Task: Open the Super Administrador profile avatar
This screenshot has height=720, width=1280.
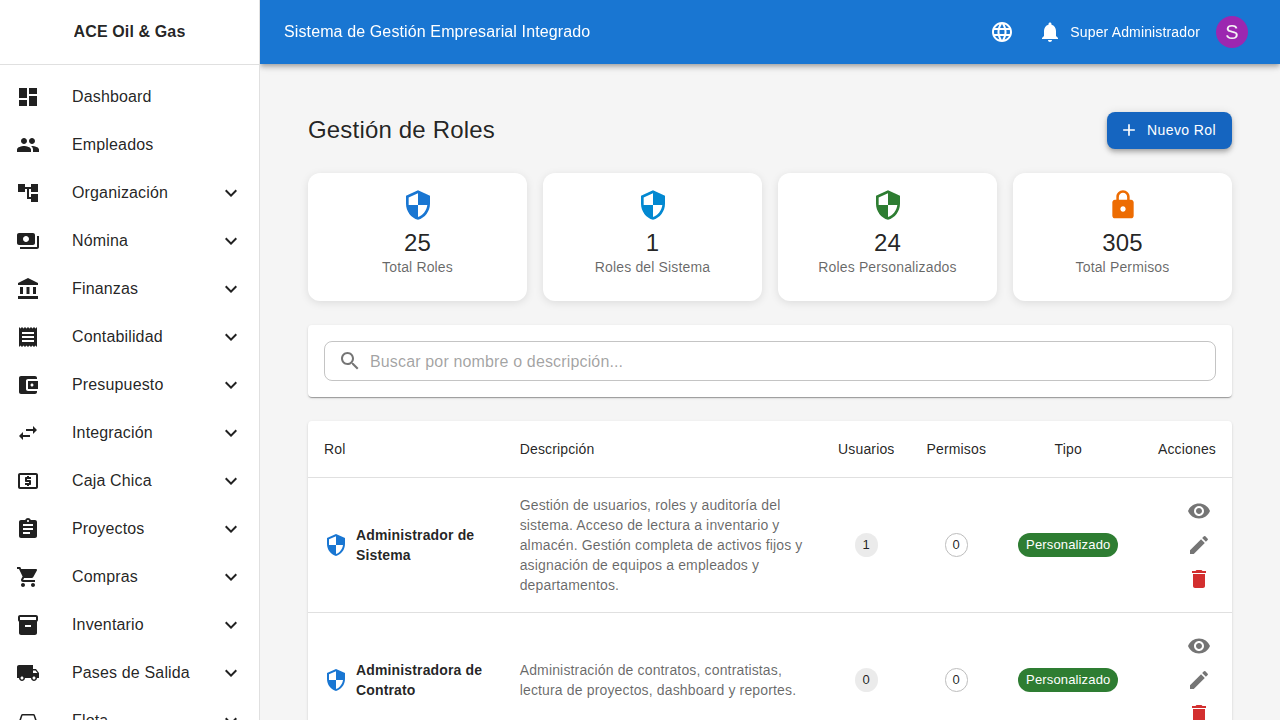Action: [1231, 31]
